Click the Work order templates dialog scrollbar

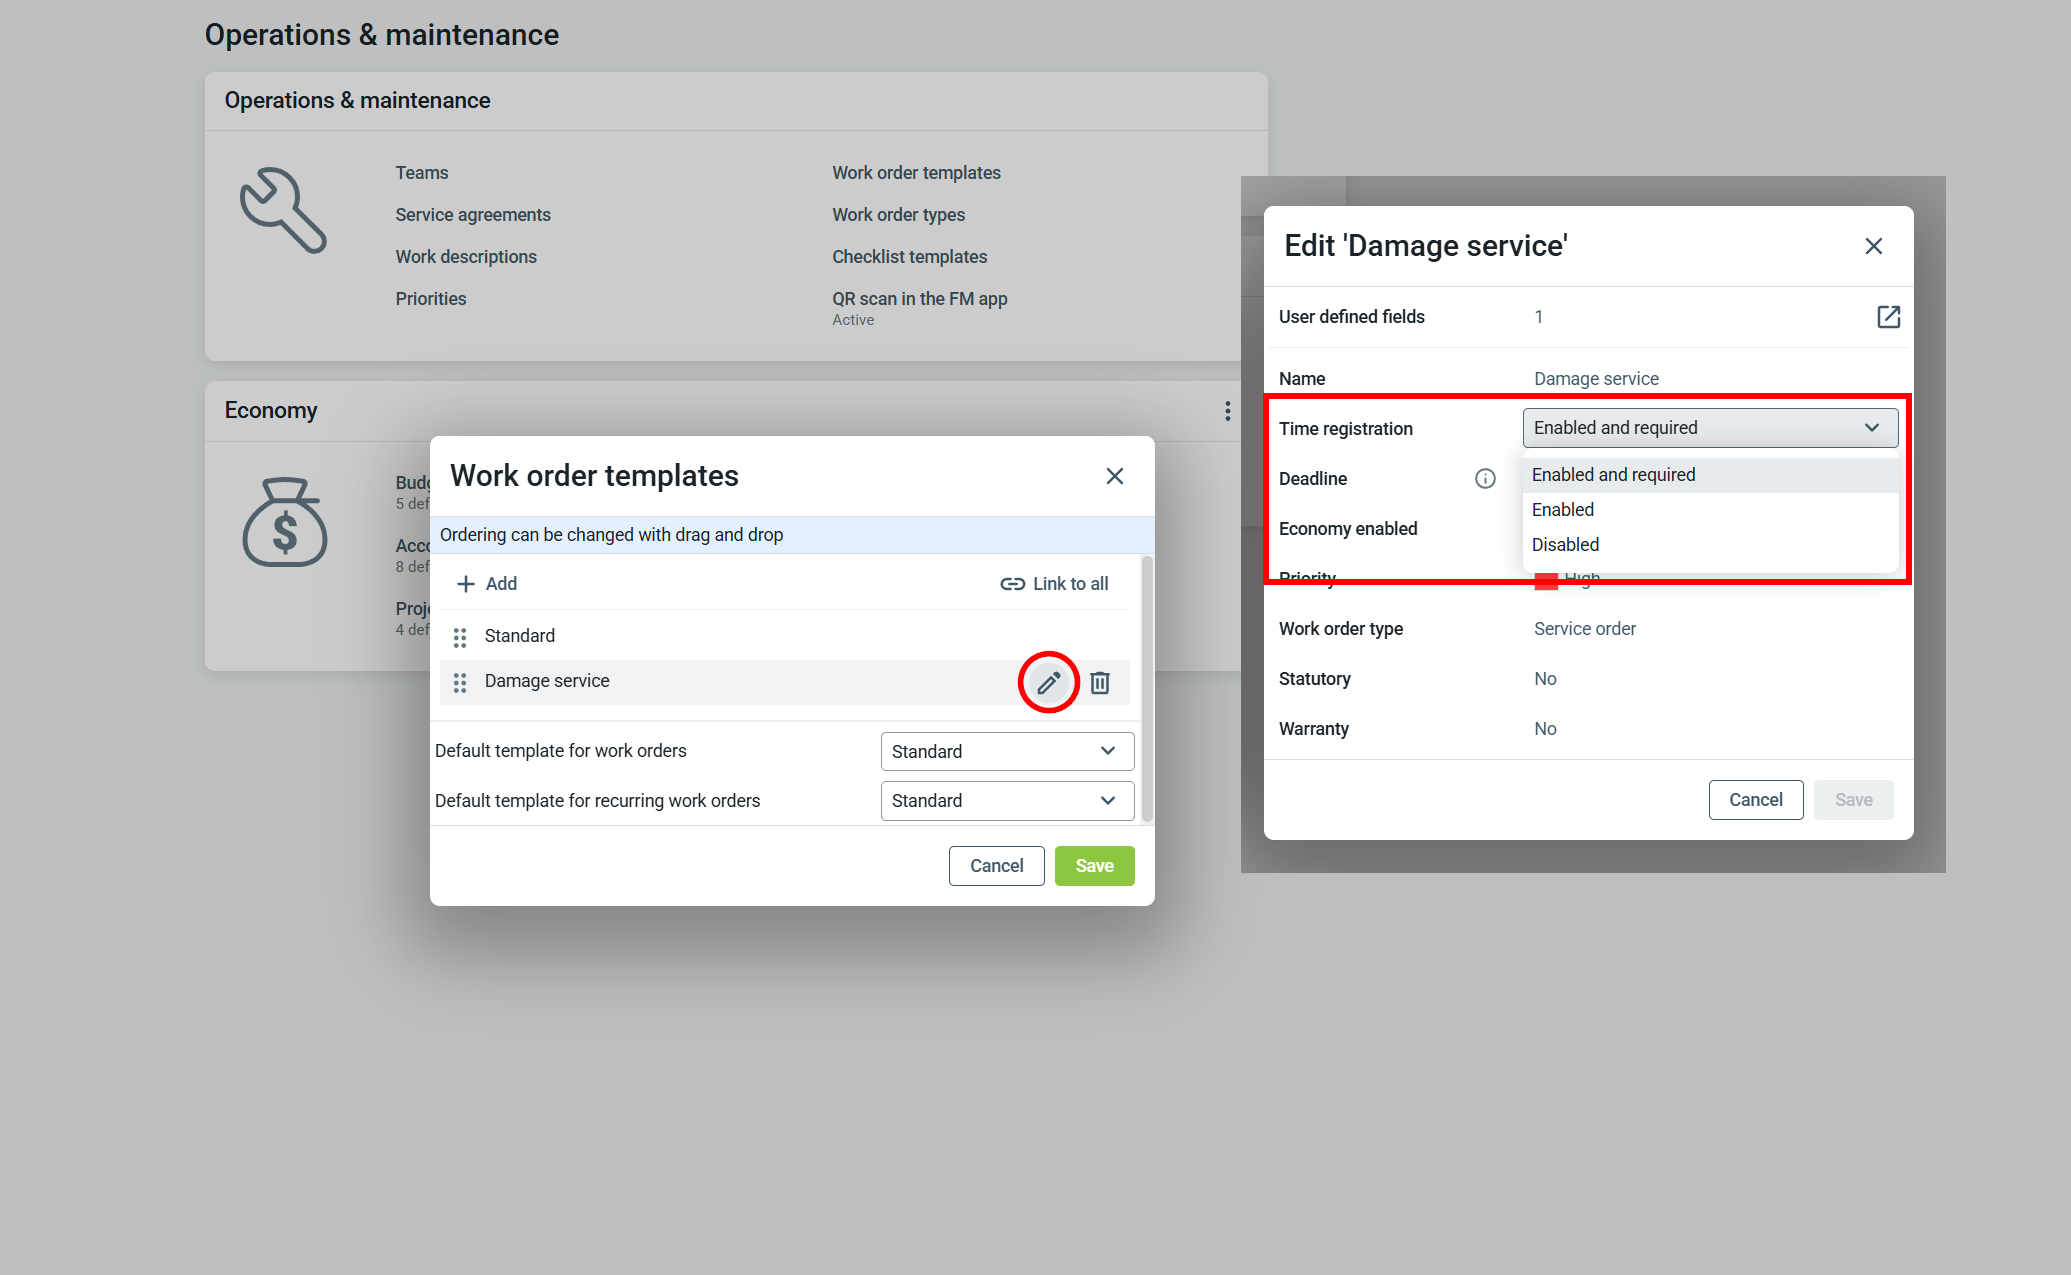(x=1147, y=688)
